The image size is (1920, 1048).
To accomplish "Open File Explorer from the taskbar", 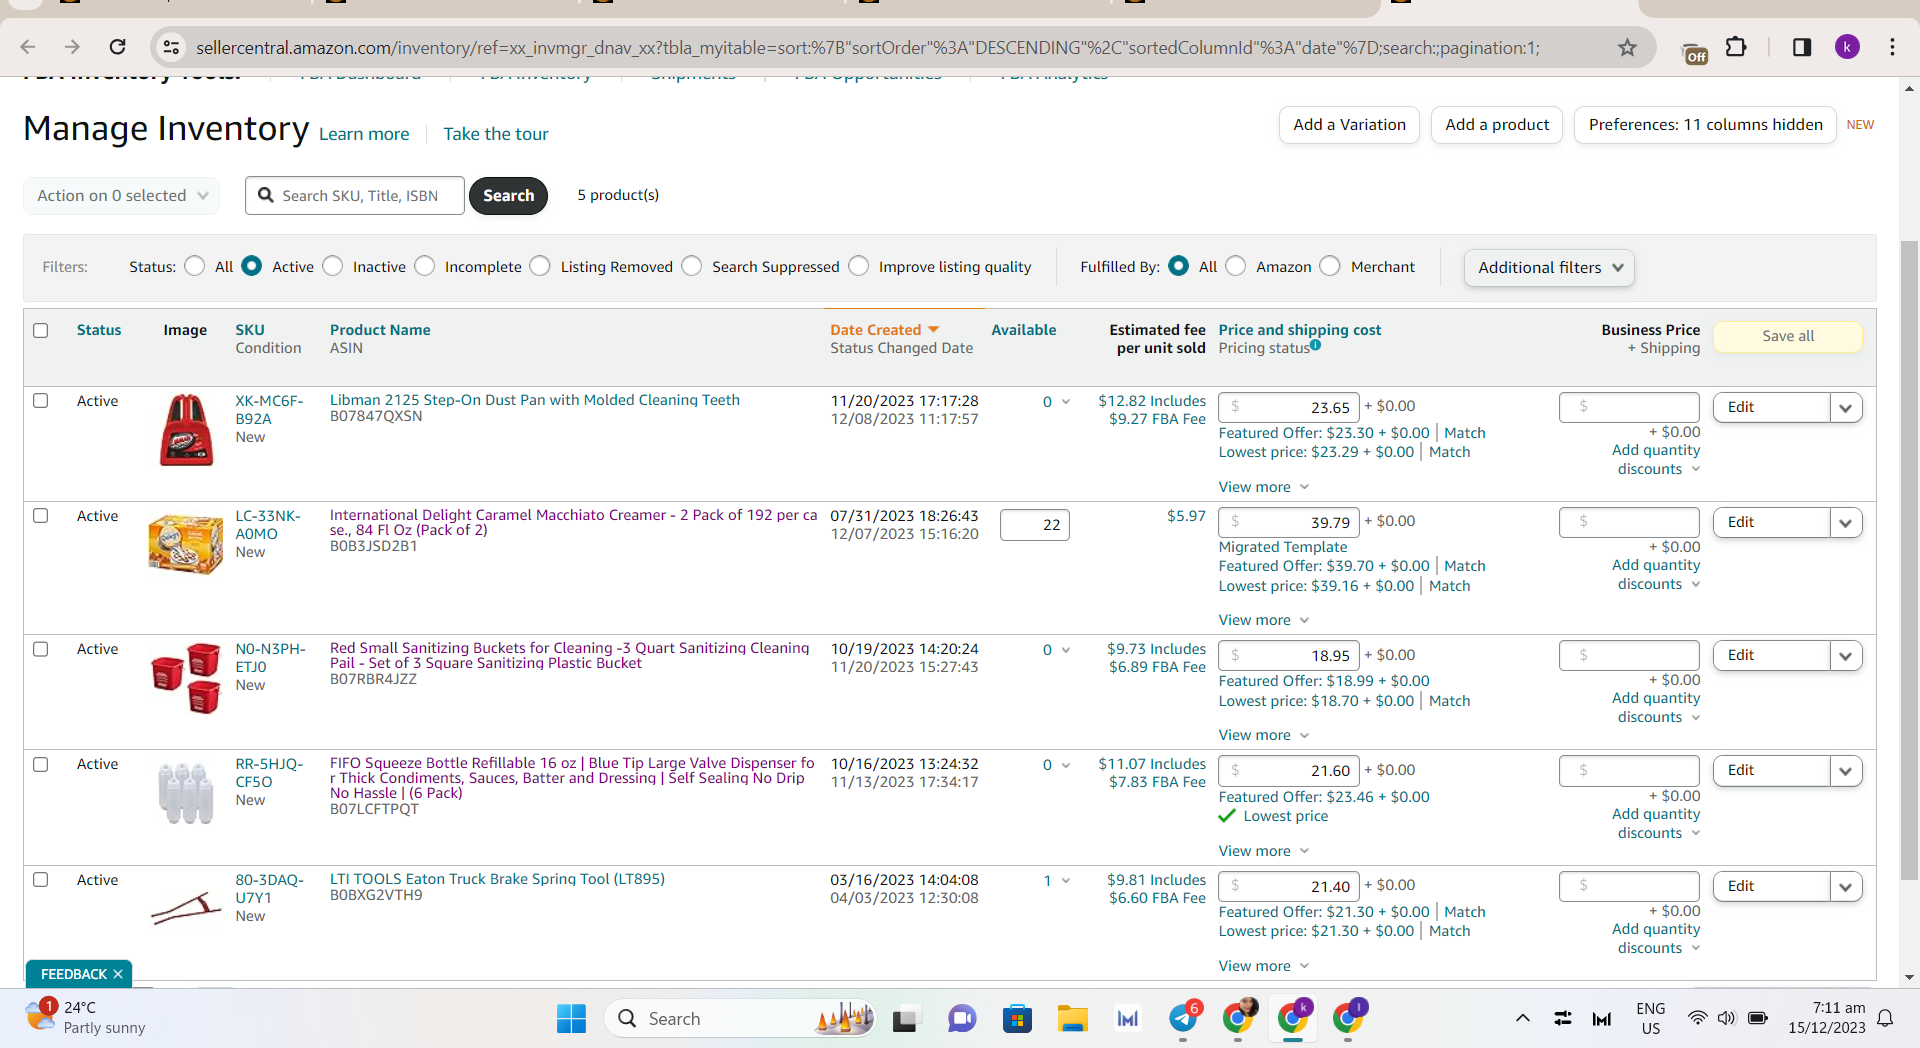I will (1073, 1019).
